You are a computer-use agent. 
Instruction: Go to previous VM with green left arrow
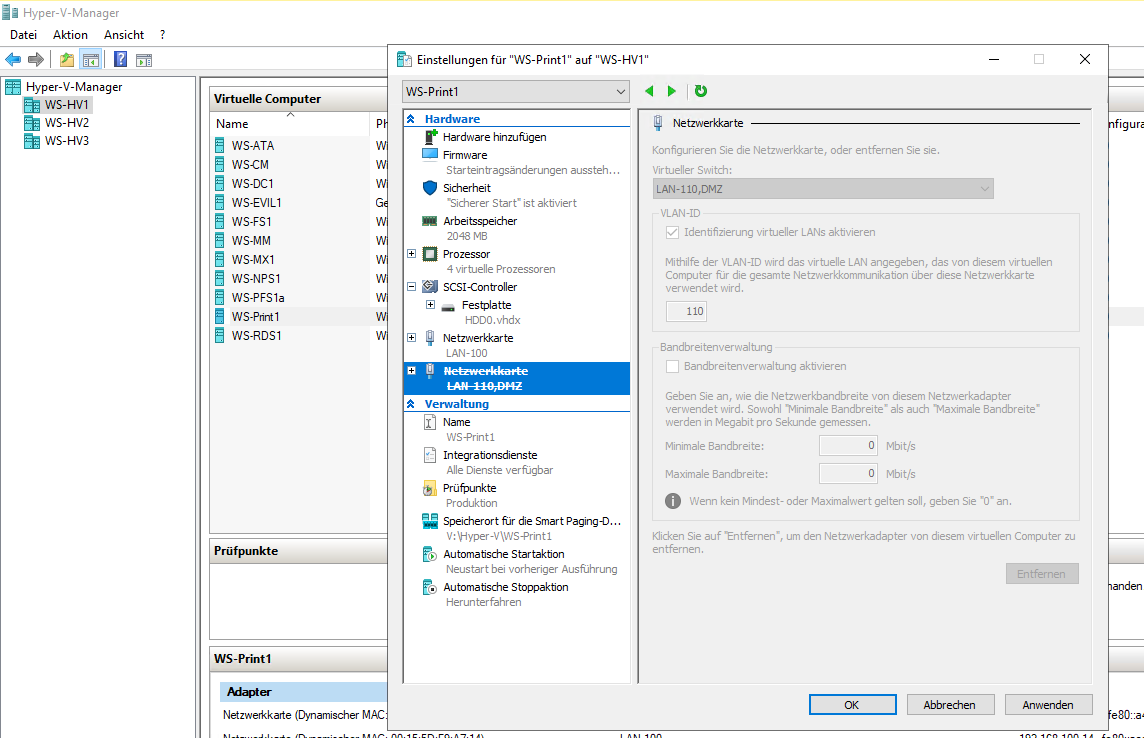point(649,91)
